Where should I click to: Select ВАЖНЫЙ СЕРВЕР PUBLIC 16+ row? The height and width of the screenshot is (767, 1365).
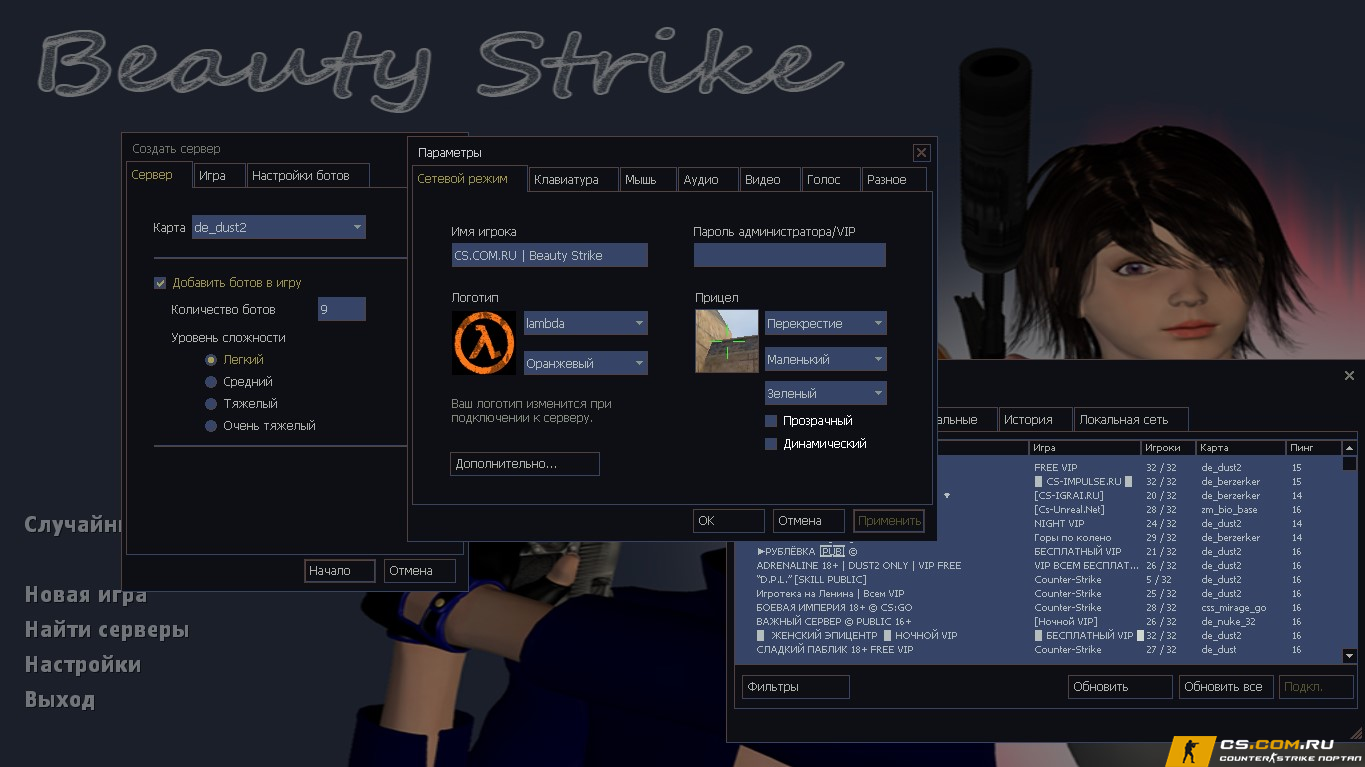point(1038,622)
